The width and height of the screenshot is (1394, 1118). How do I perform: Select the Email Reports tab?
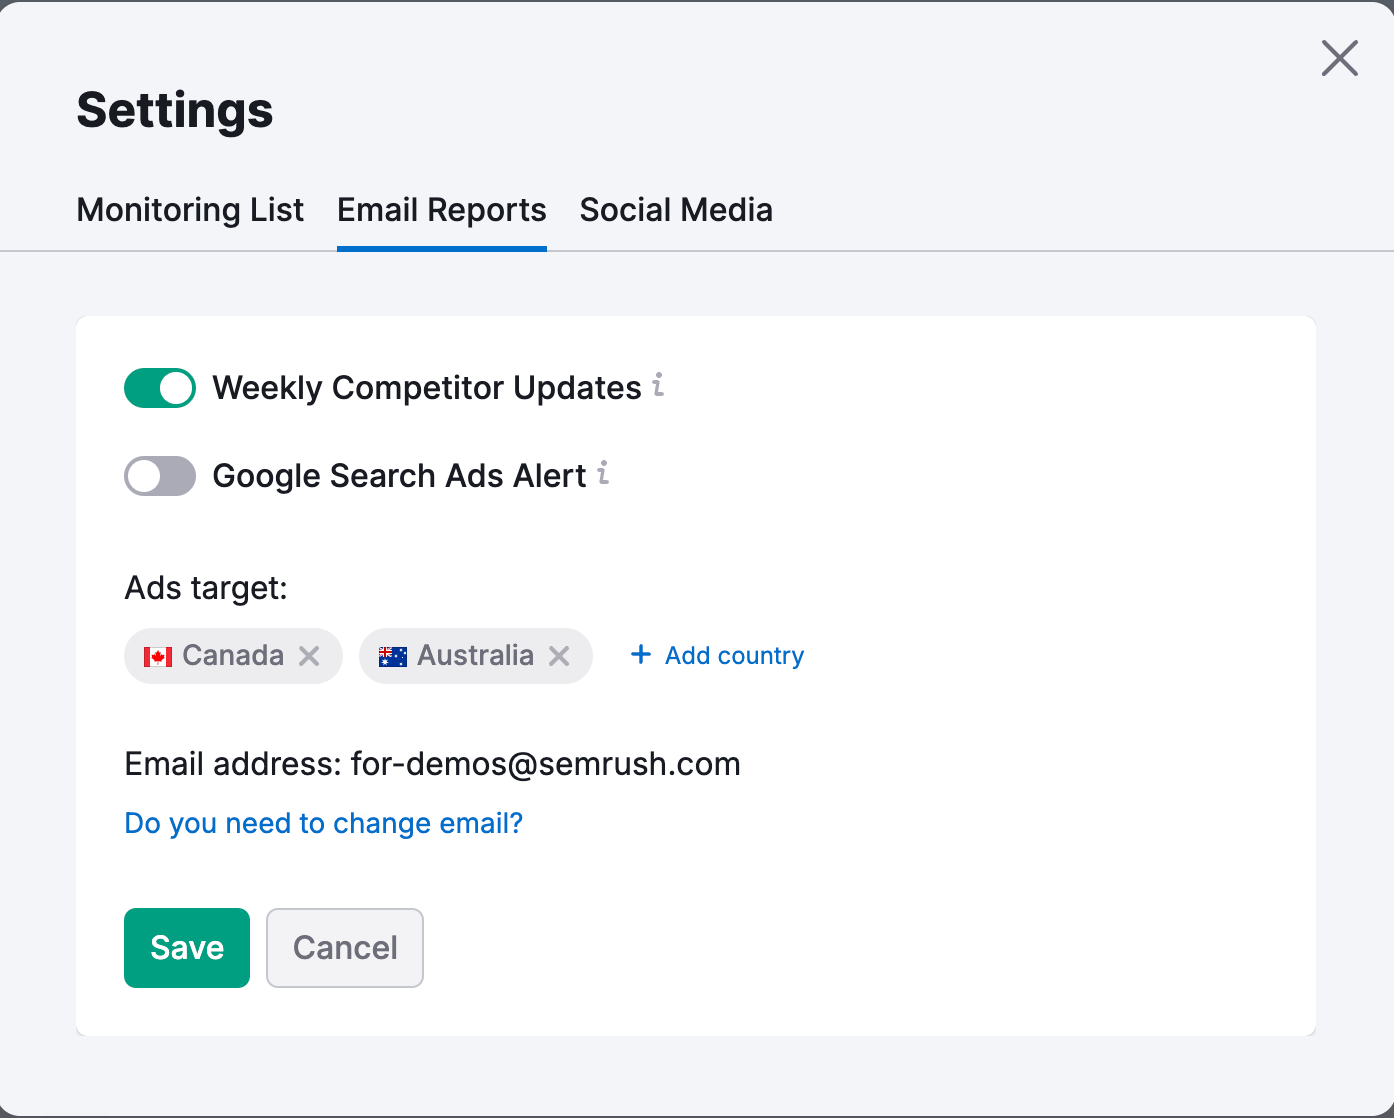pos(441,210)
